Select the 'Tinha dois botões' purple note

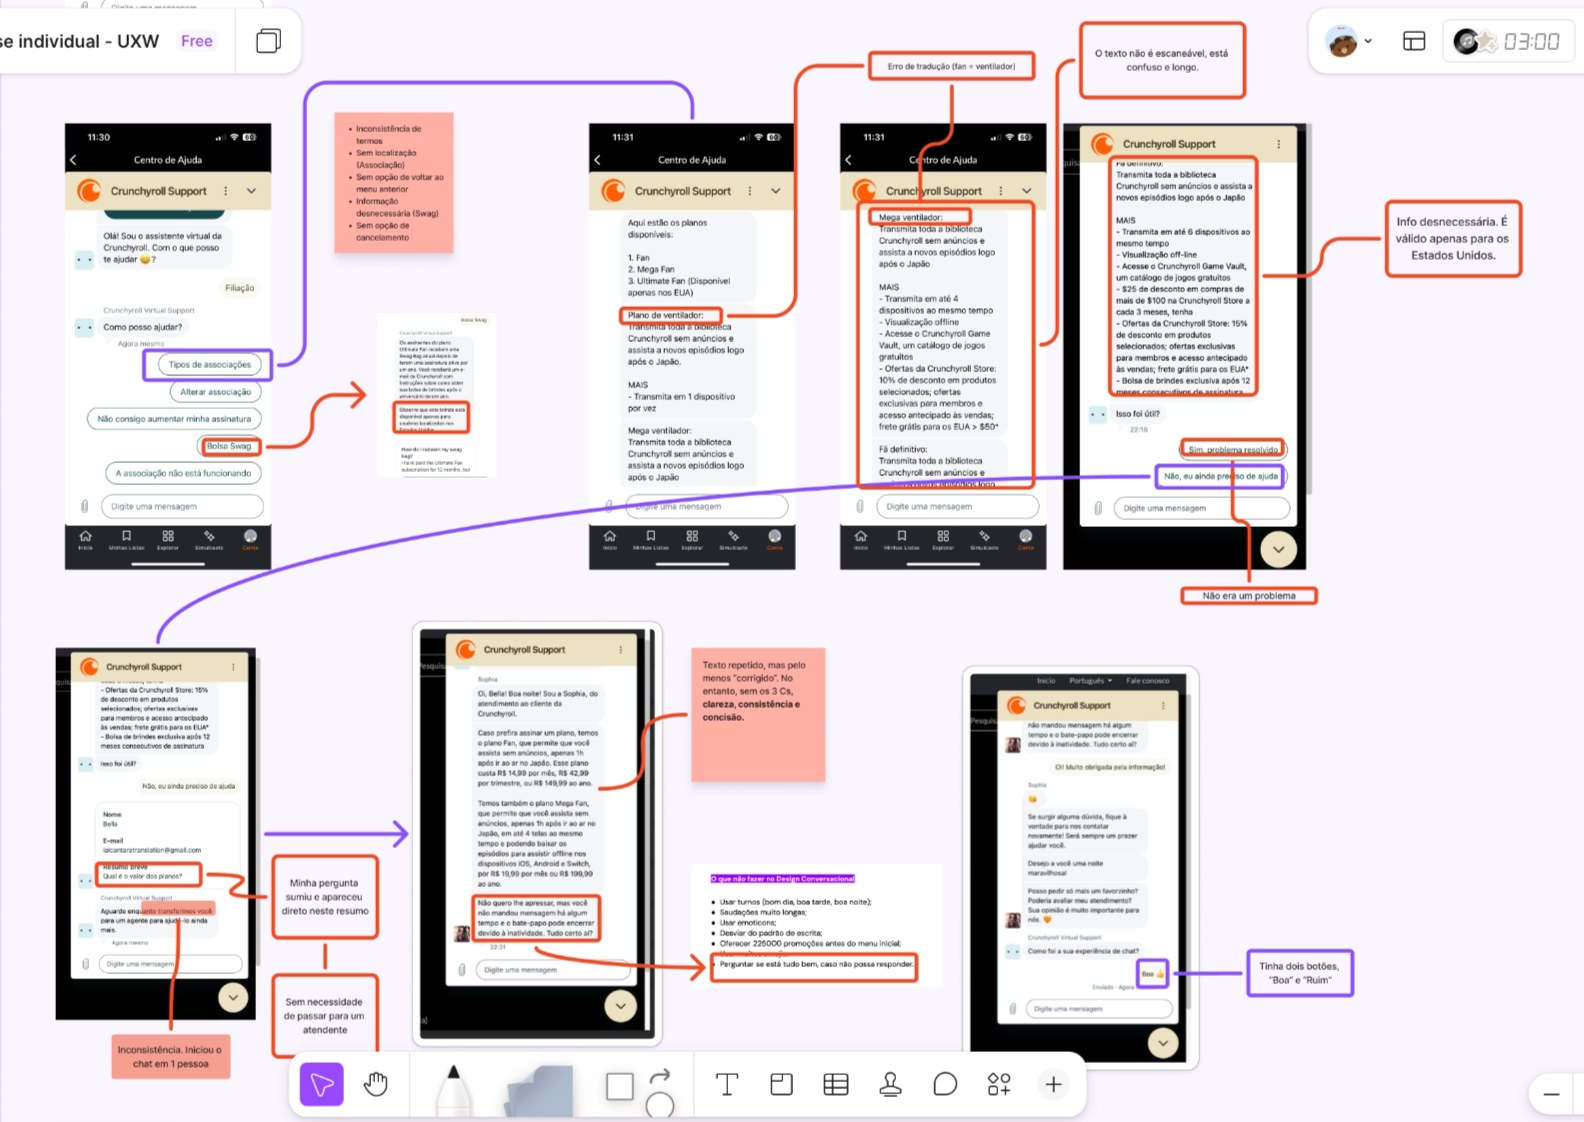click(1299, 973)
